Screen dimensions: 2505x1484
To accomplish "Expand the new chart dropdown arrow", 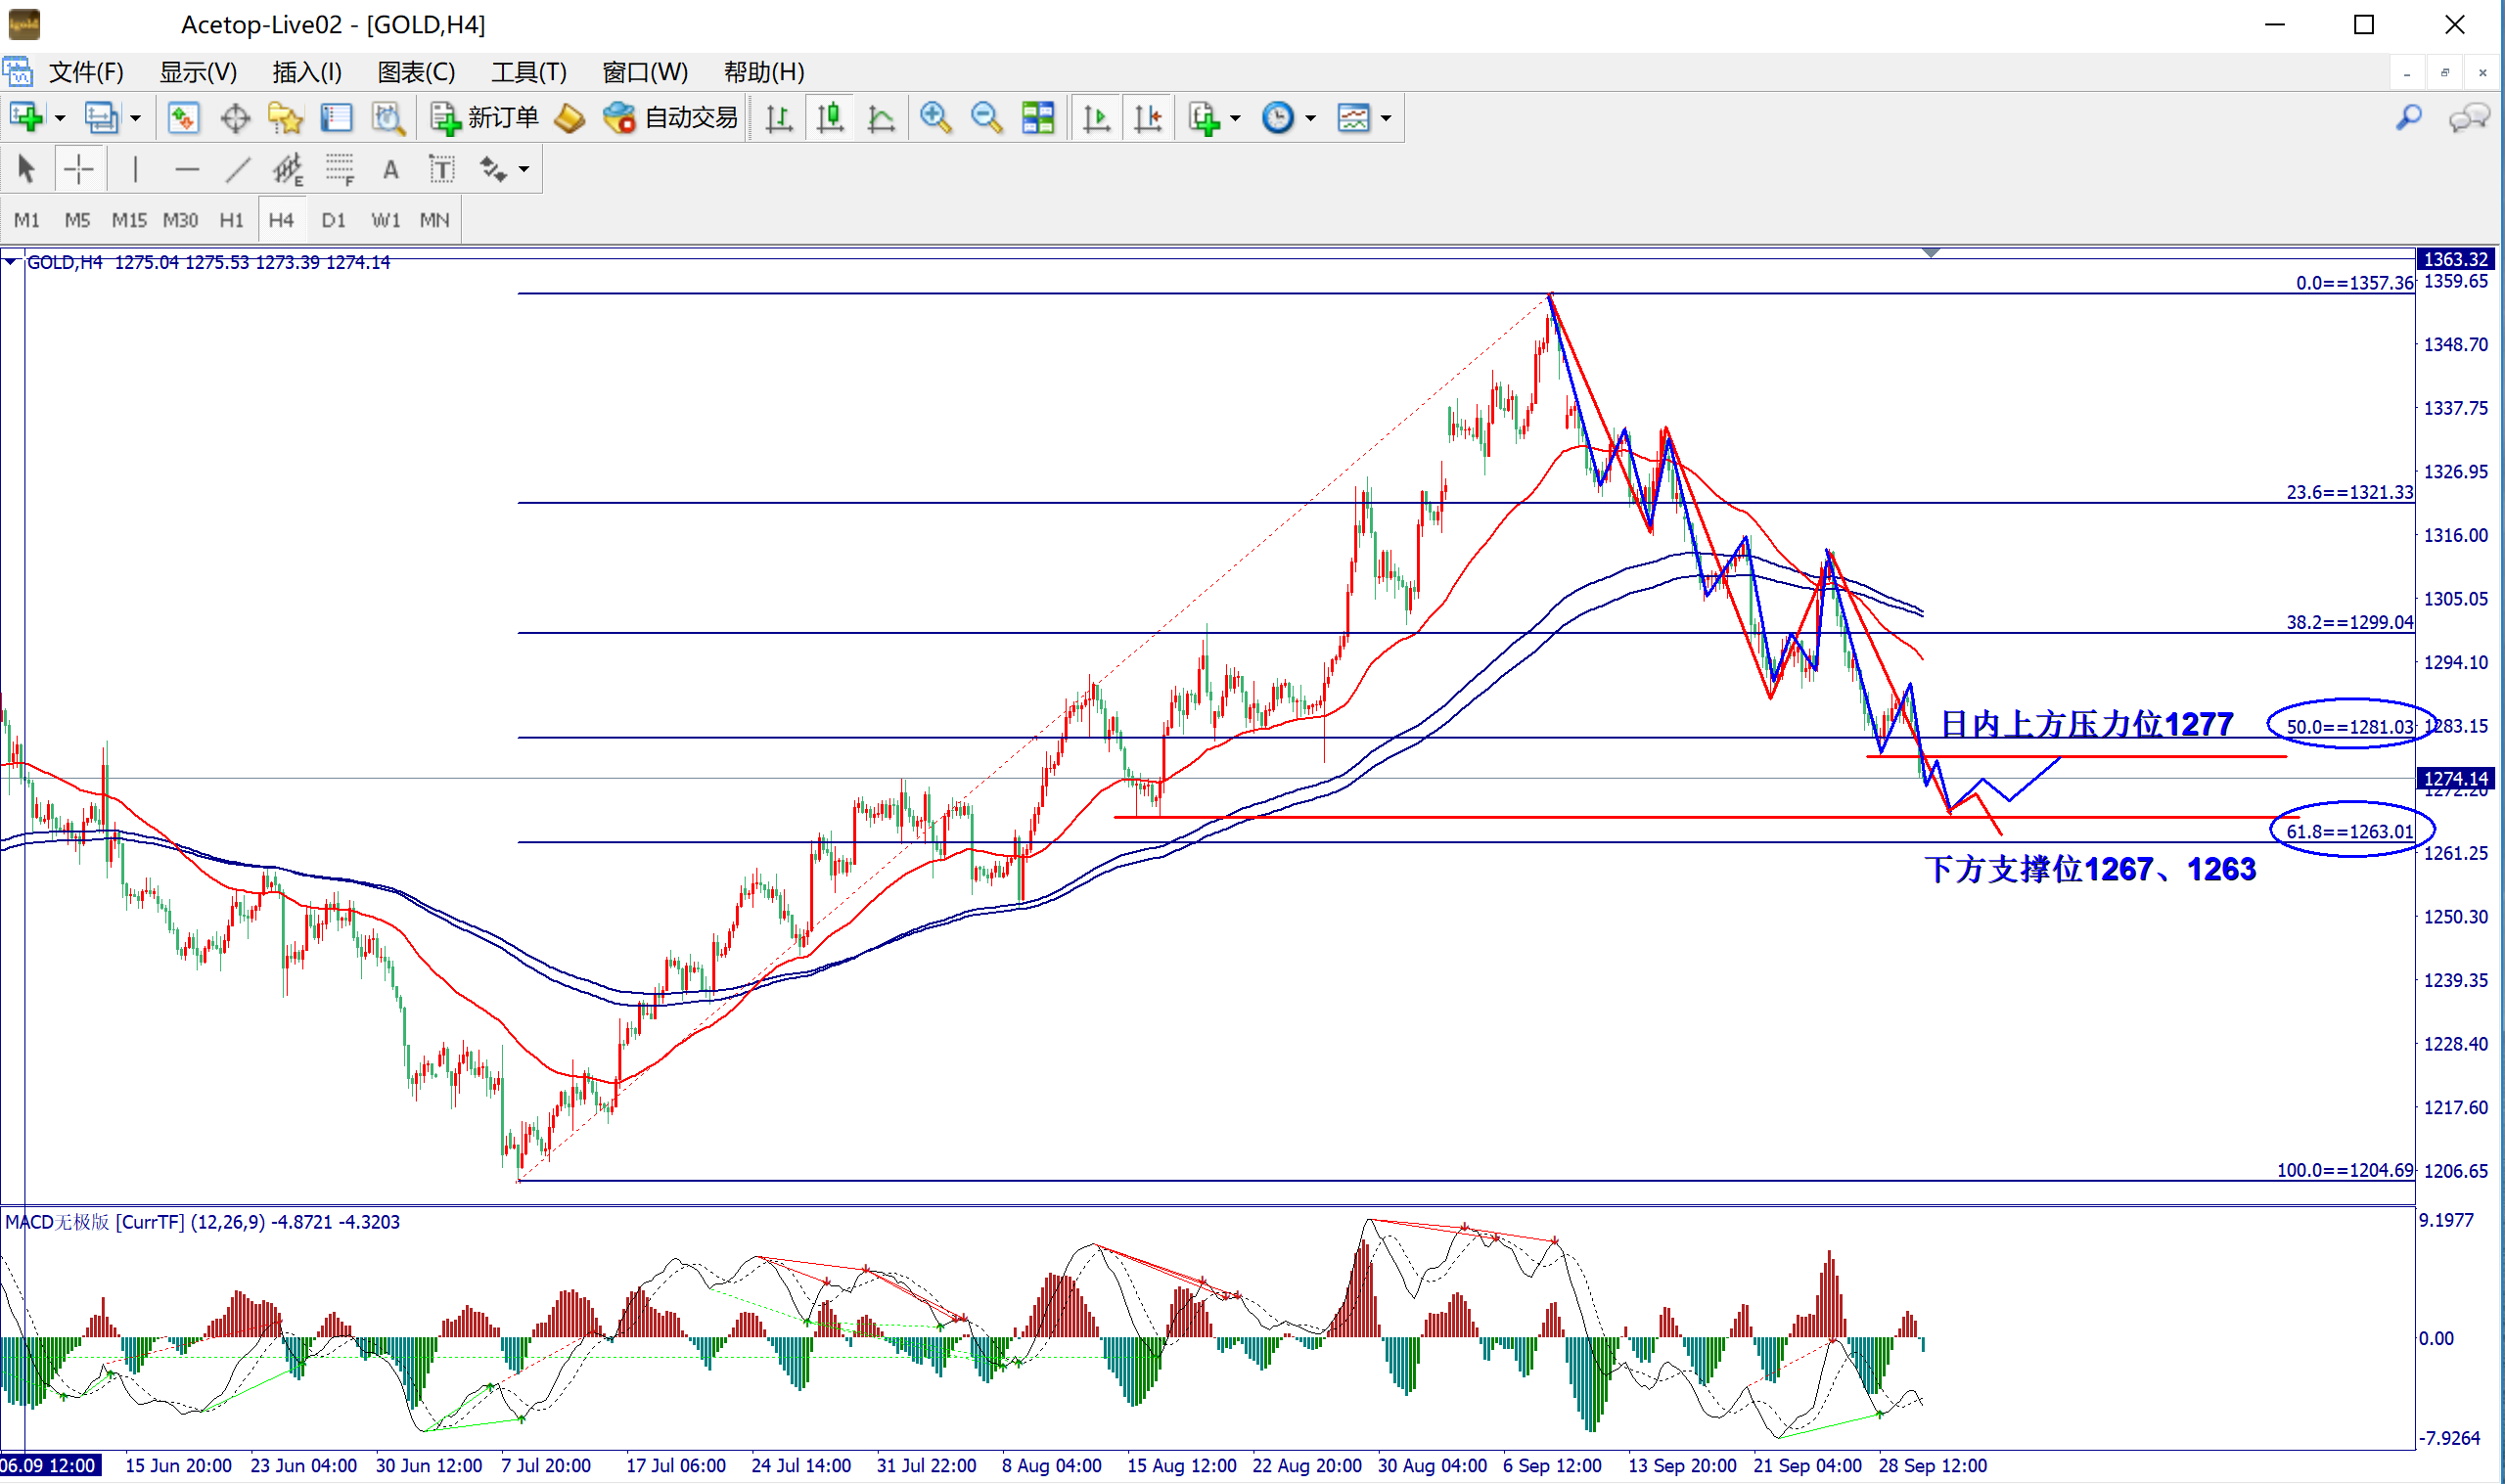I will (60, 118).
